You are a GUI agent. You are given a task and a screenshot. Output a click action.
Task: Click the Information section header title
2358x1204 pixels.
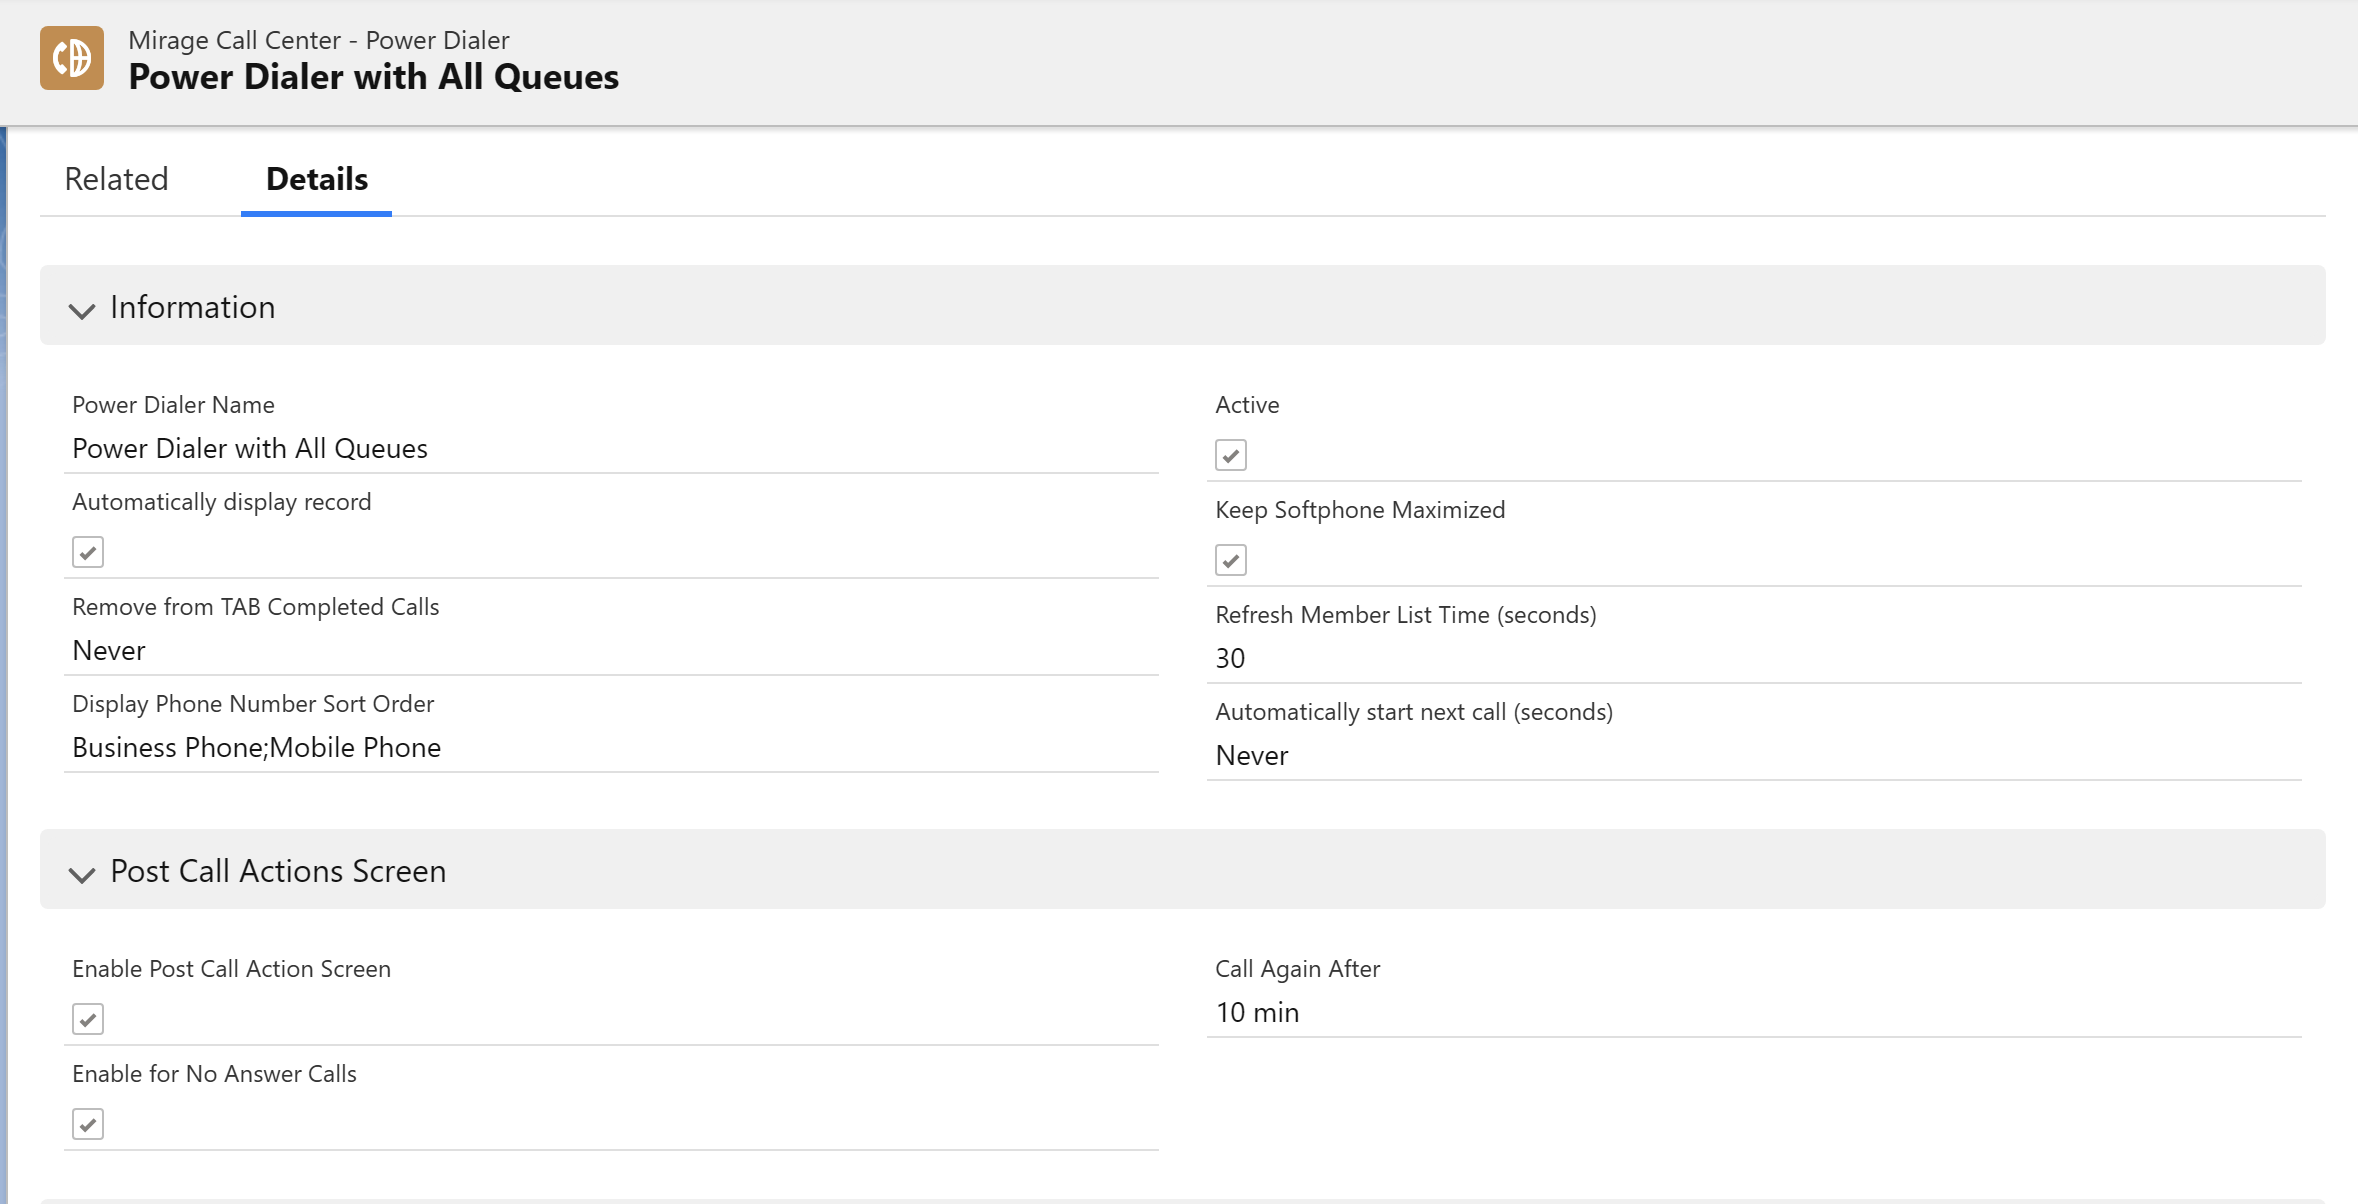pyautogui.click(x=193, y=307)
